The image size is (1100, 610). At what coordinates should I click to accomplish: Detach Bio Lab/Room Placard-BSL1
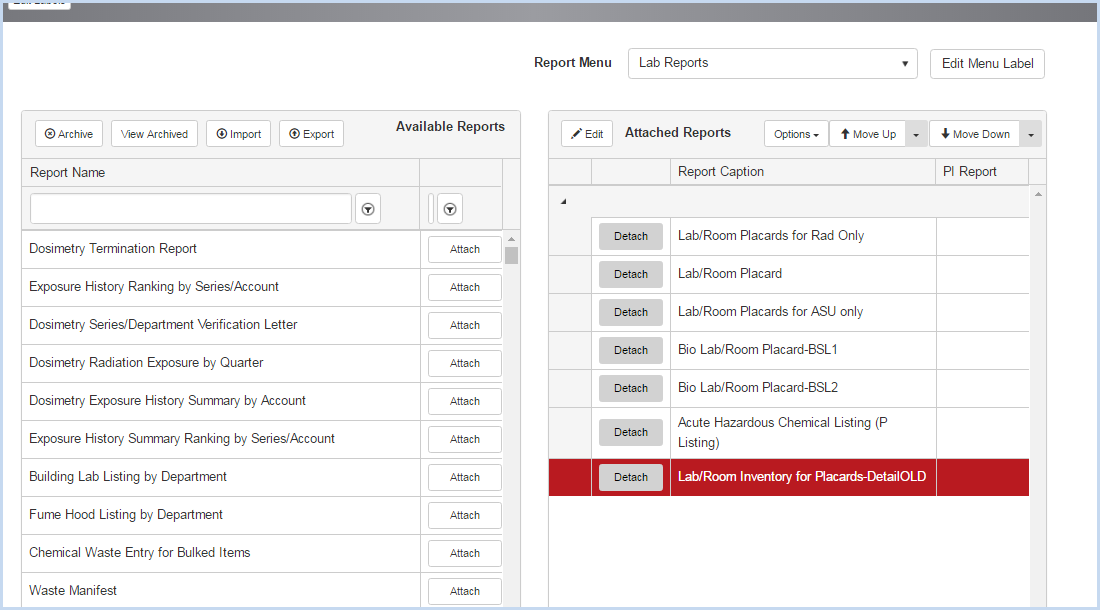click(x=631, y=350)
